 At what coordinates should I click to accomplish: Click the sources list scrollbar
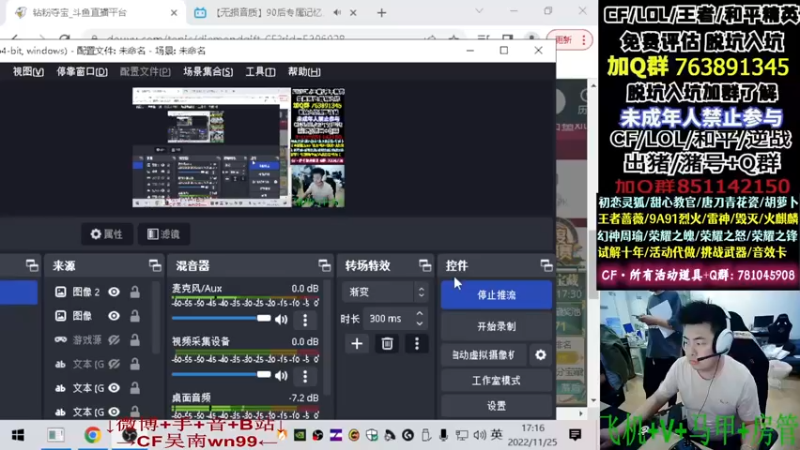[156, 316]
